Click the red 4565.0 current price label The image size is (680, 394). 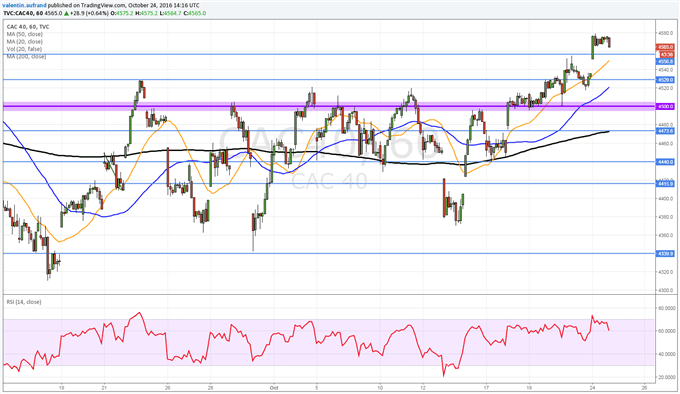[665, 47]
